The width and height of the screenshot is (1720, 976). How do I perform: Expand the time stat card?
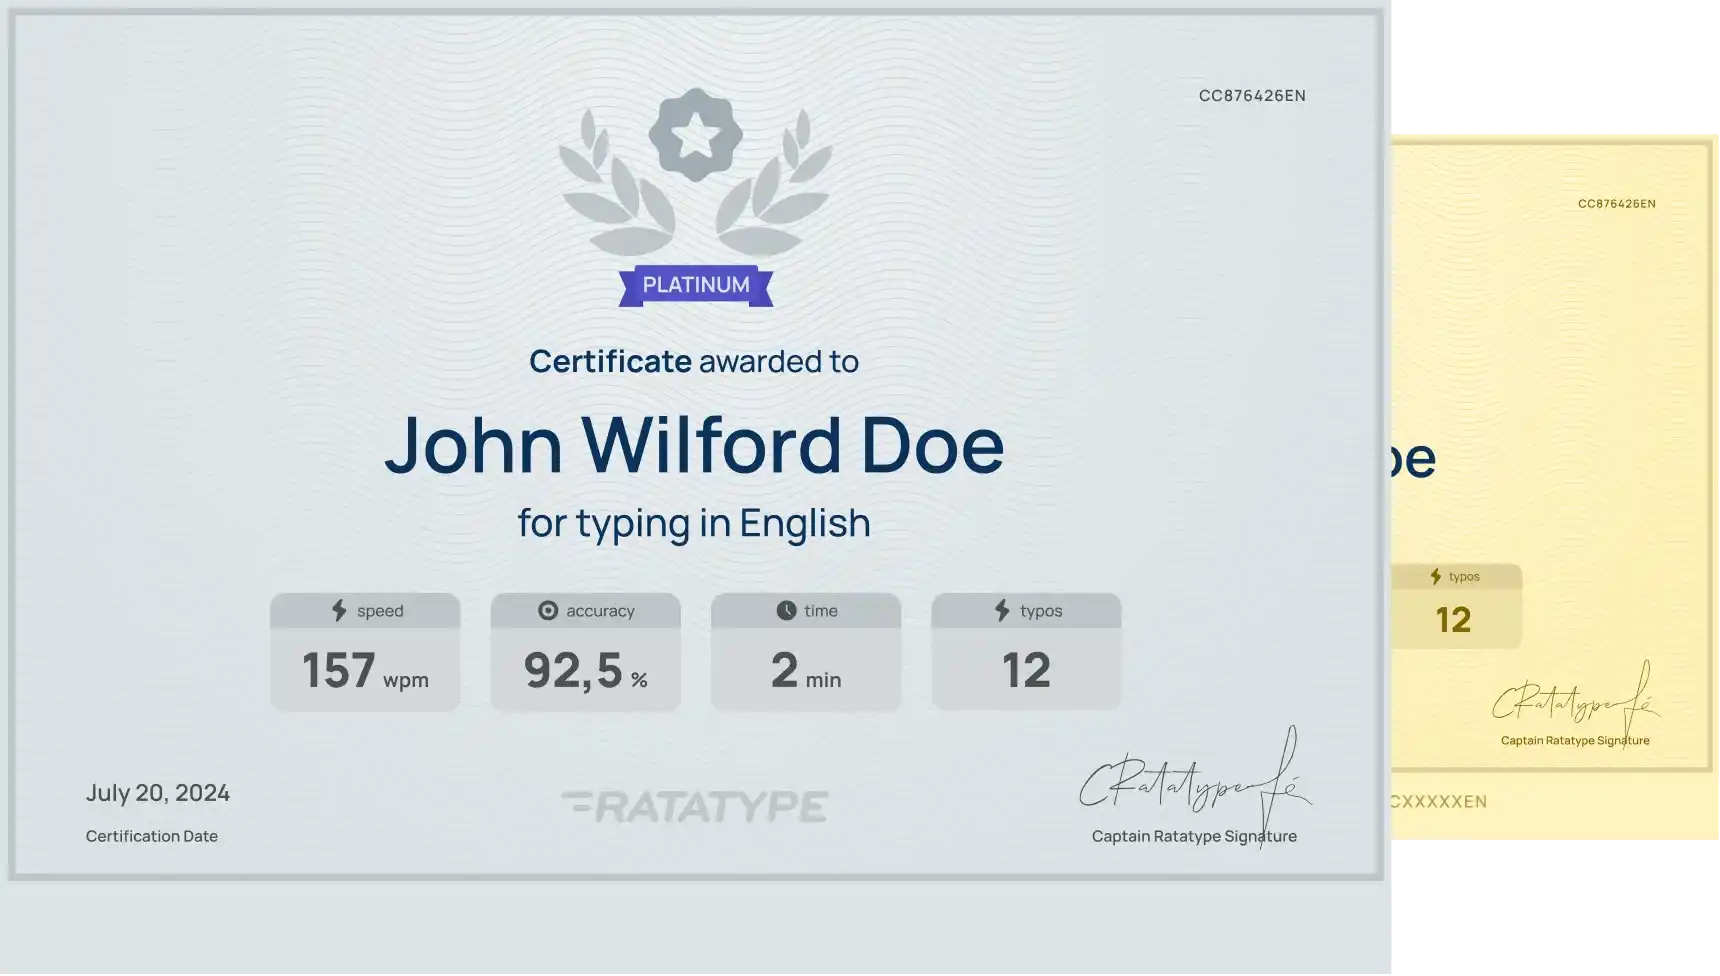pyautogui.click(x=806, y=650)
